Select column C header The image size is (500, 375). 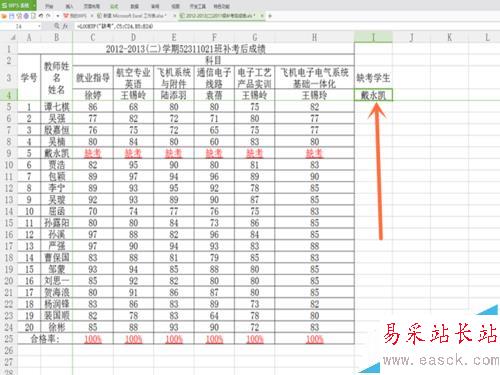(93, 37)
